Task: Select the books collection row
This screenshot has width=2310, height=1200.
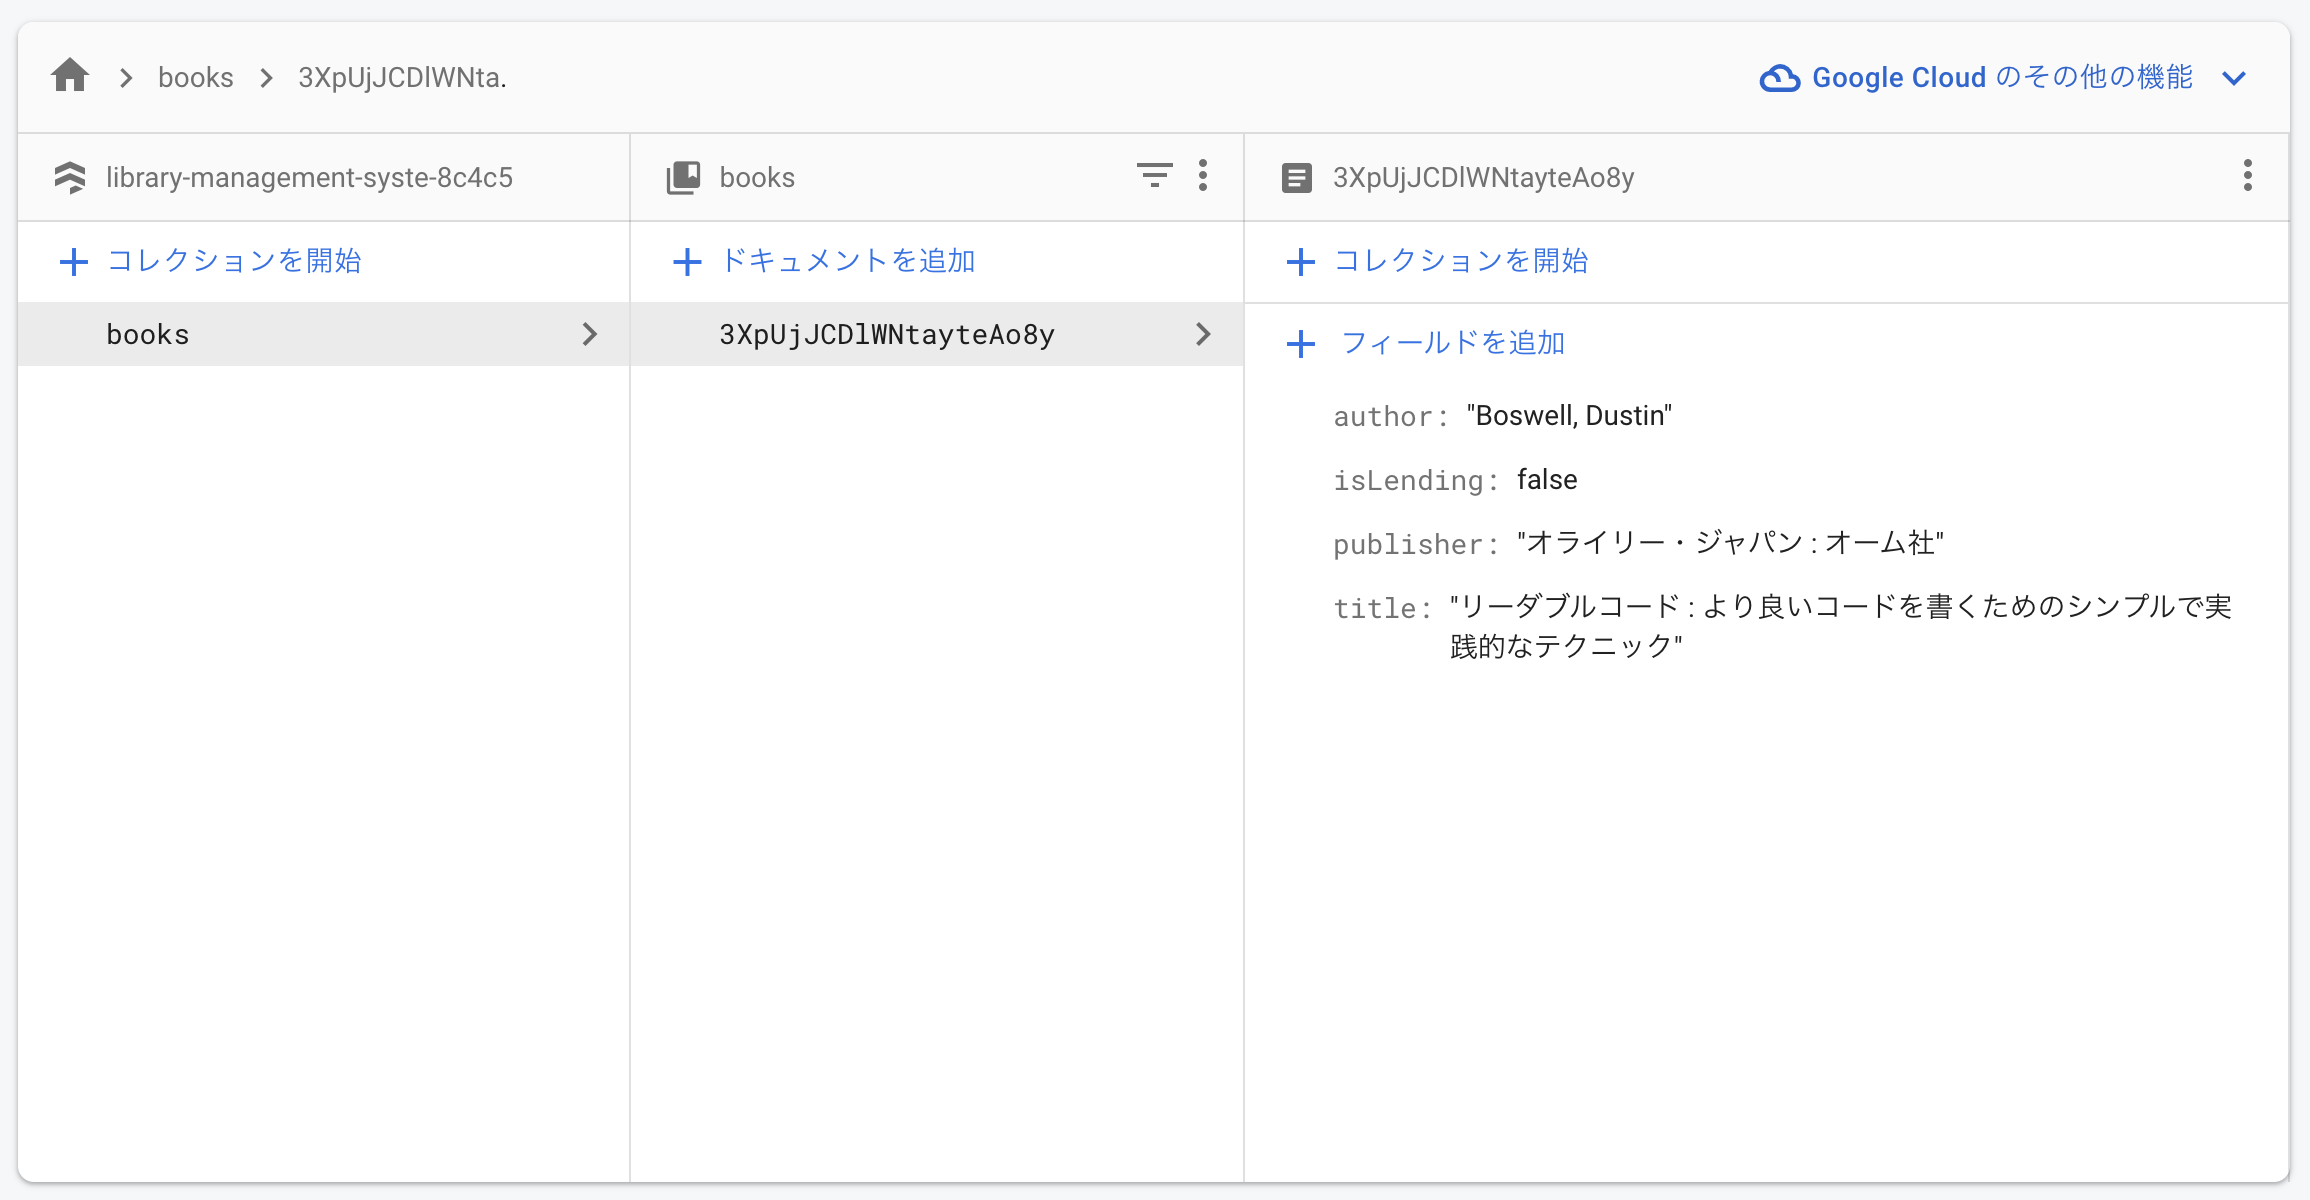Action: tap(148, 334)
